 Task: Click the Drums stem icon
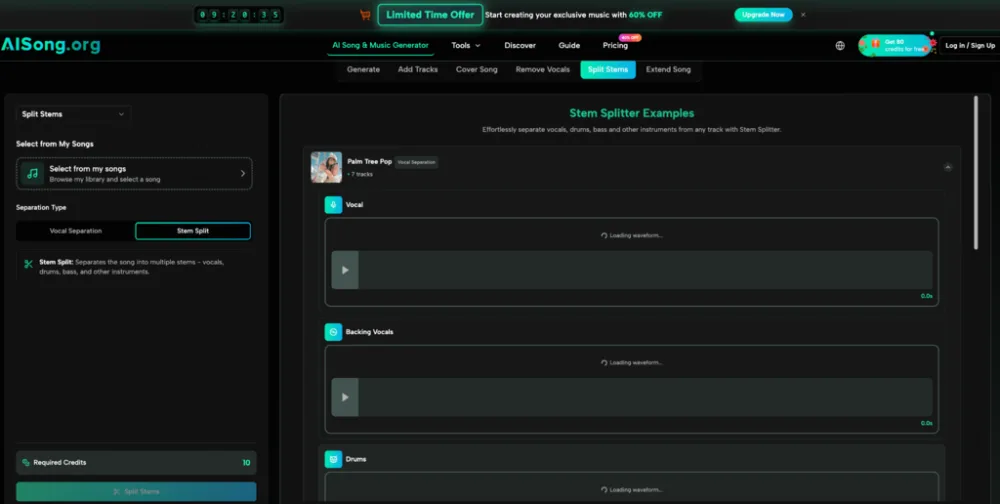coord(333,459)
